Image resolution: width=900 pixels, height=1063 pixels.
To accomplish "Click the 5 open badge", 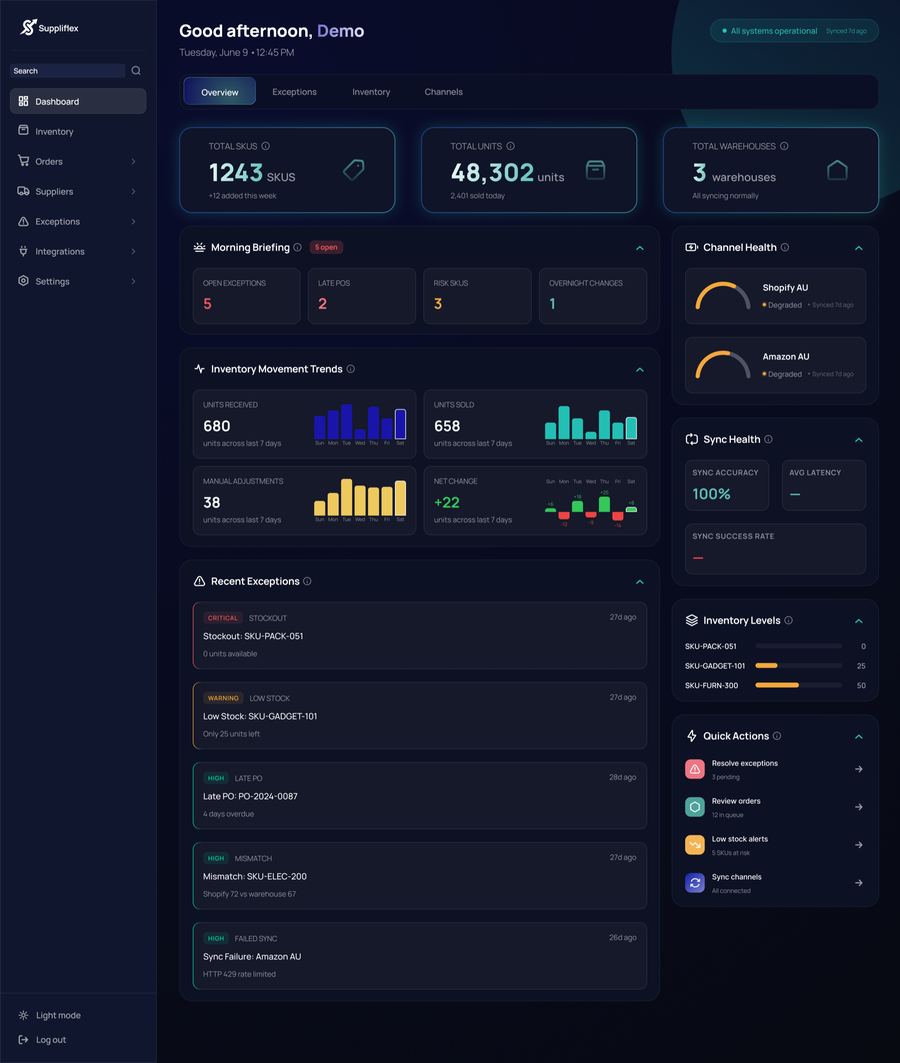I will (326, 247).
